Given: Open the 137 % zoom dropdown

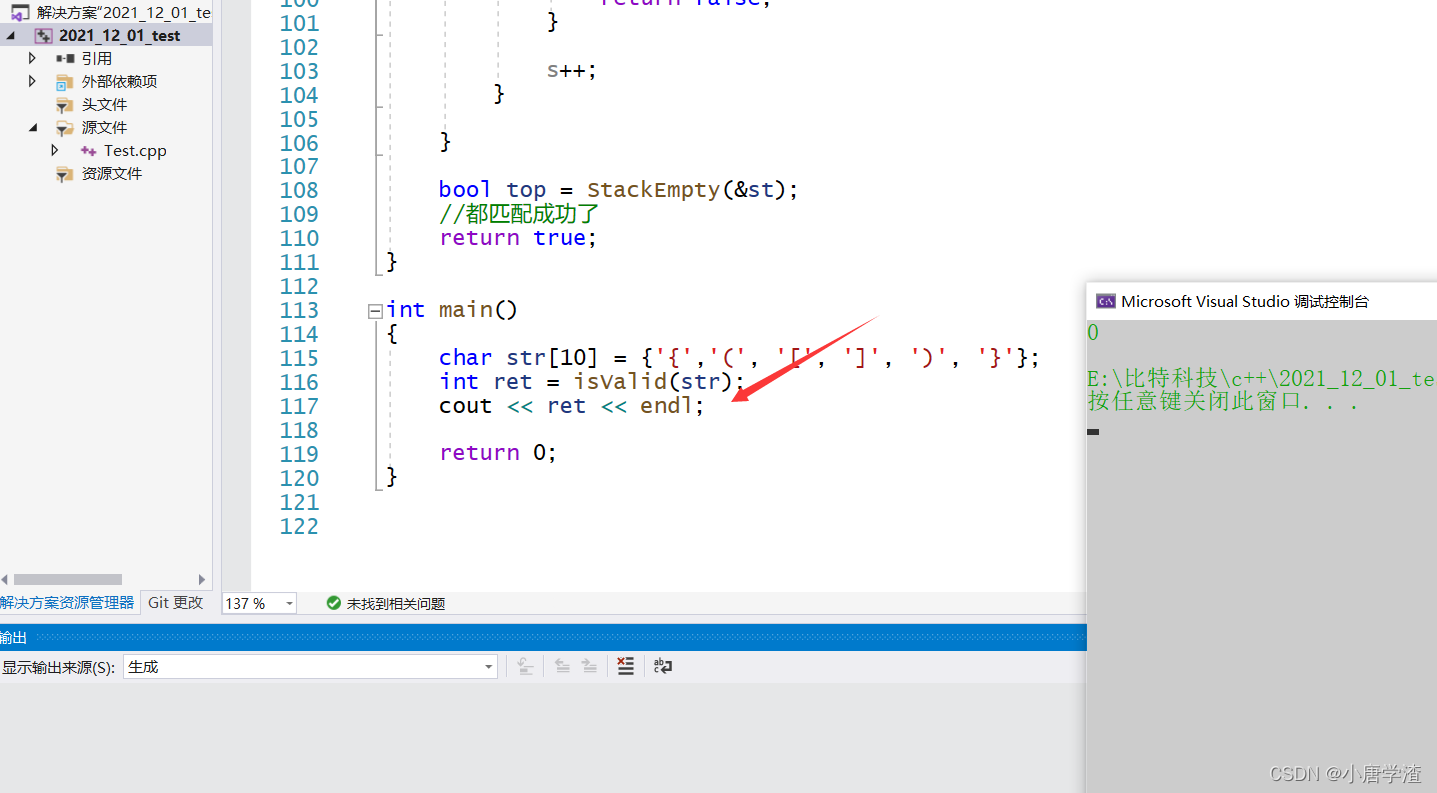Looking at the screenshot, I should coord(289,603).
